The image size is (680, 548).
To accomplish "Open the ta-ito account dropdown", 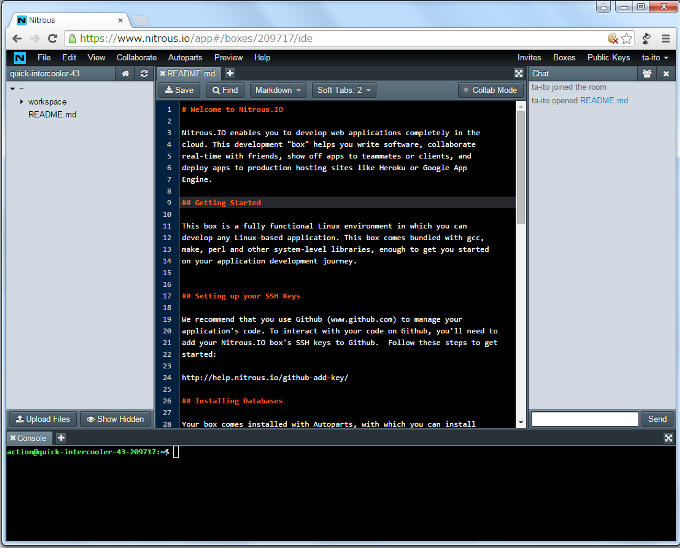I will click(x=654, y=58).
